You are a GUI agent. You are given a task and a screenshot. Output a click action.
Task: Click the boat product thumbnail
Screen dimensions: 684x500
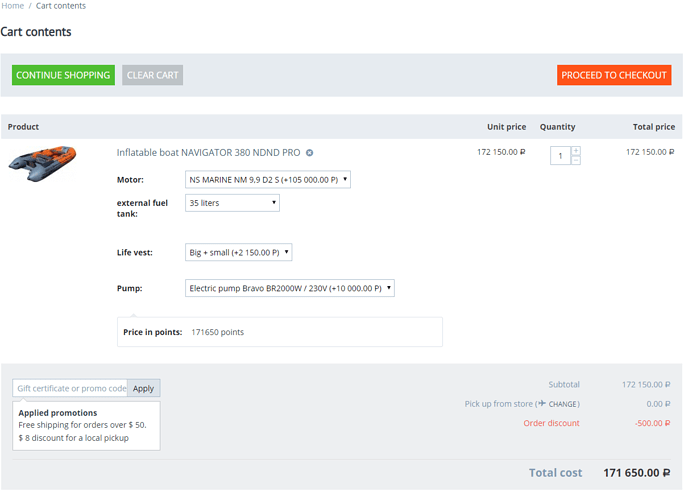click(x=42, y=162)
